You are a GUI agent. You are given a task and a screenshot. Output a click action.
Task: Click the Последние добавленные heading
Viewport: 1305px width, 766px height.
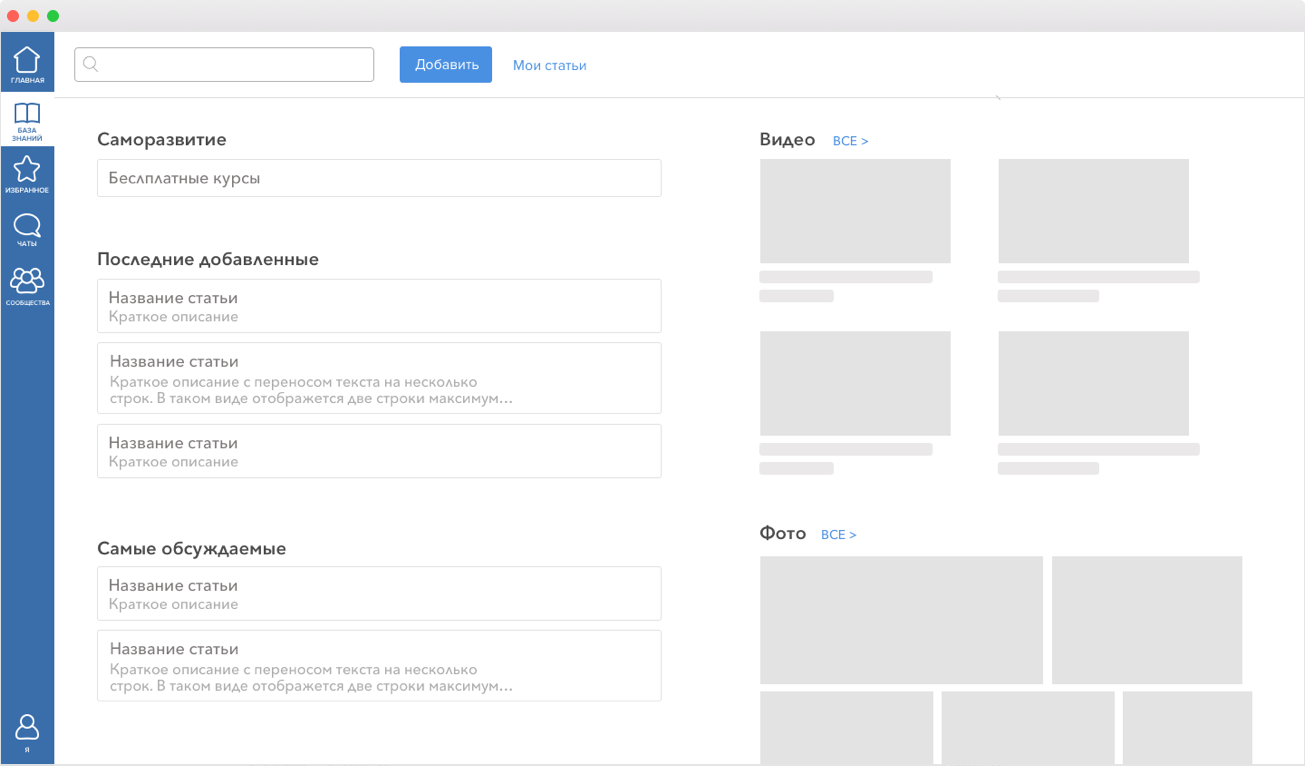208,260
